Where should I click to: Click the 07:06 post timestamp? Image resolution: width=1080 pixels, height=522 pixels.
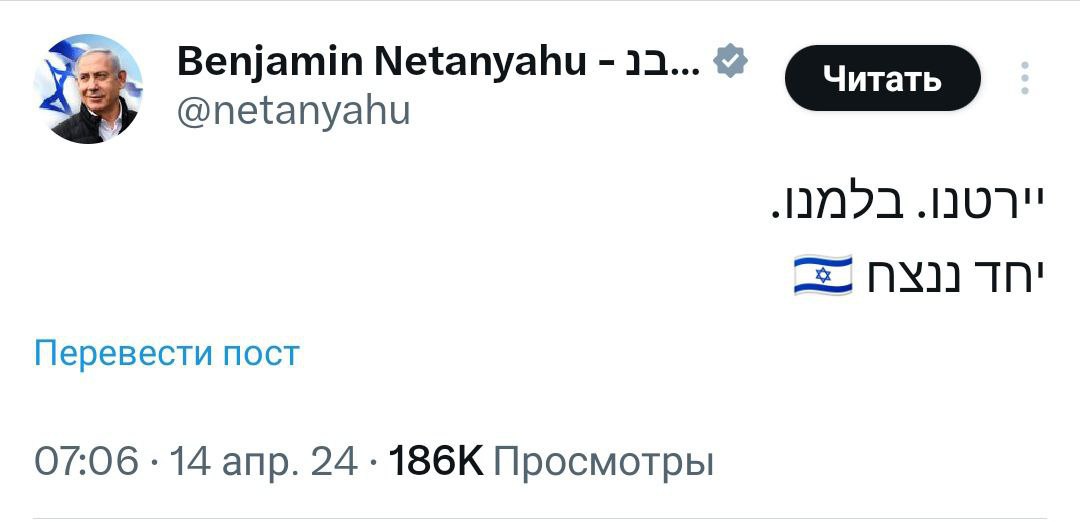tap(86, 462)
